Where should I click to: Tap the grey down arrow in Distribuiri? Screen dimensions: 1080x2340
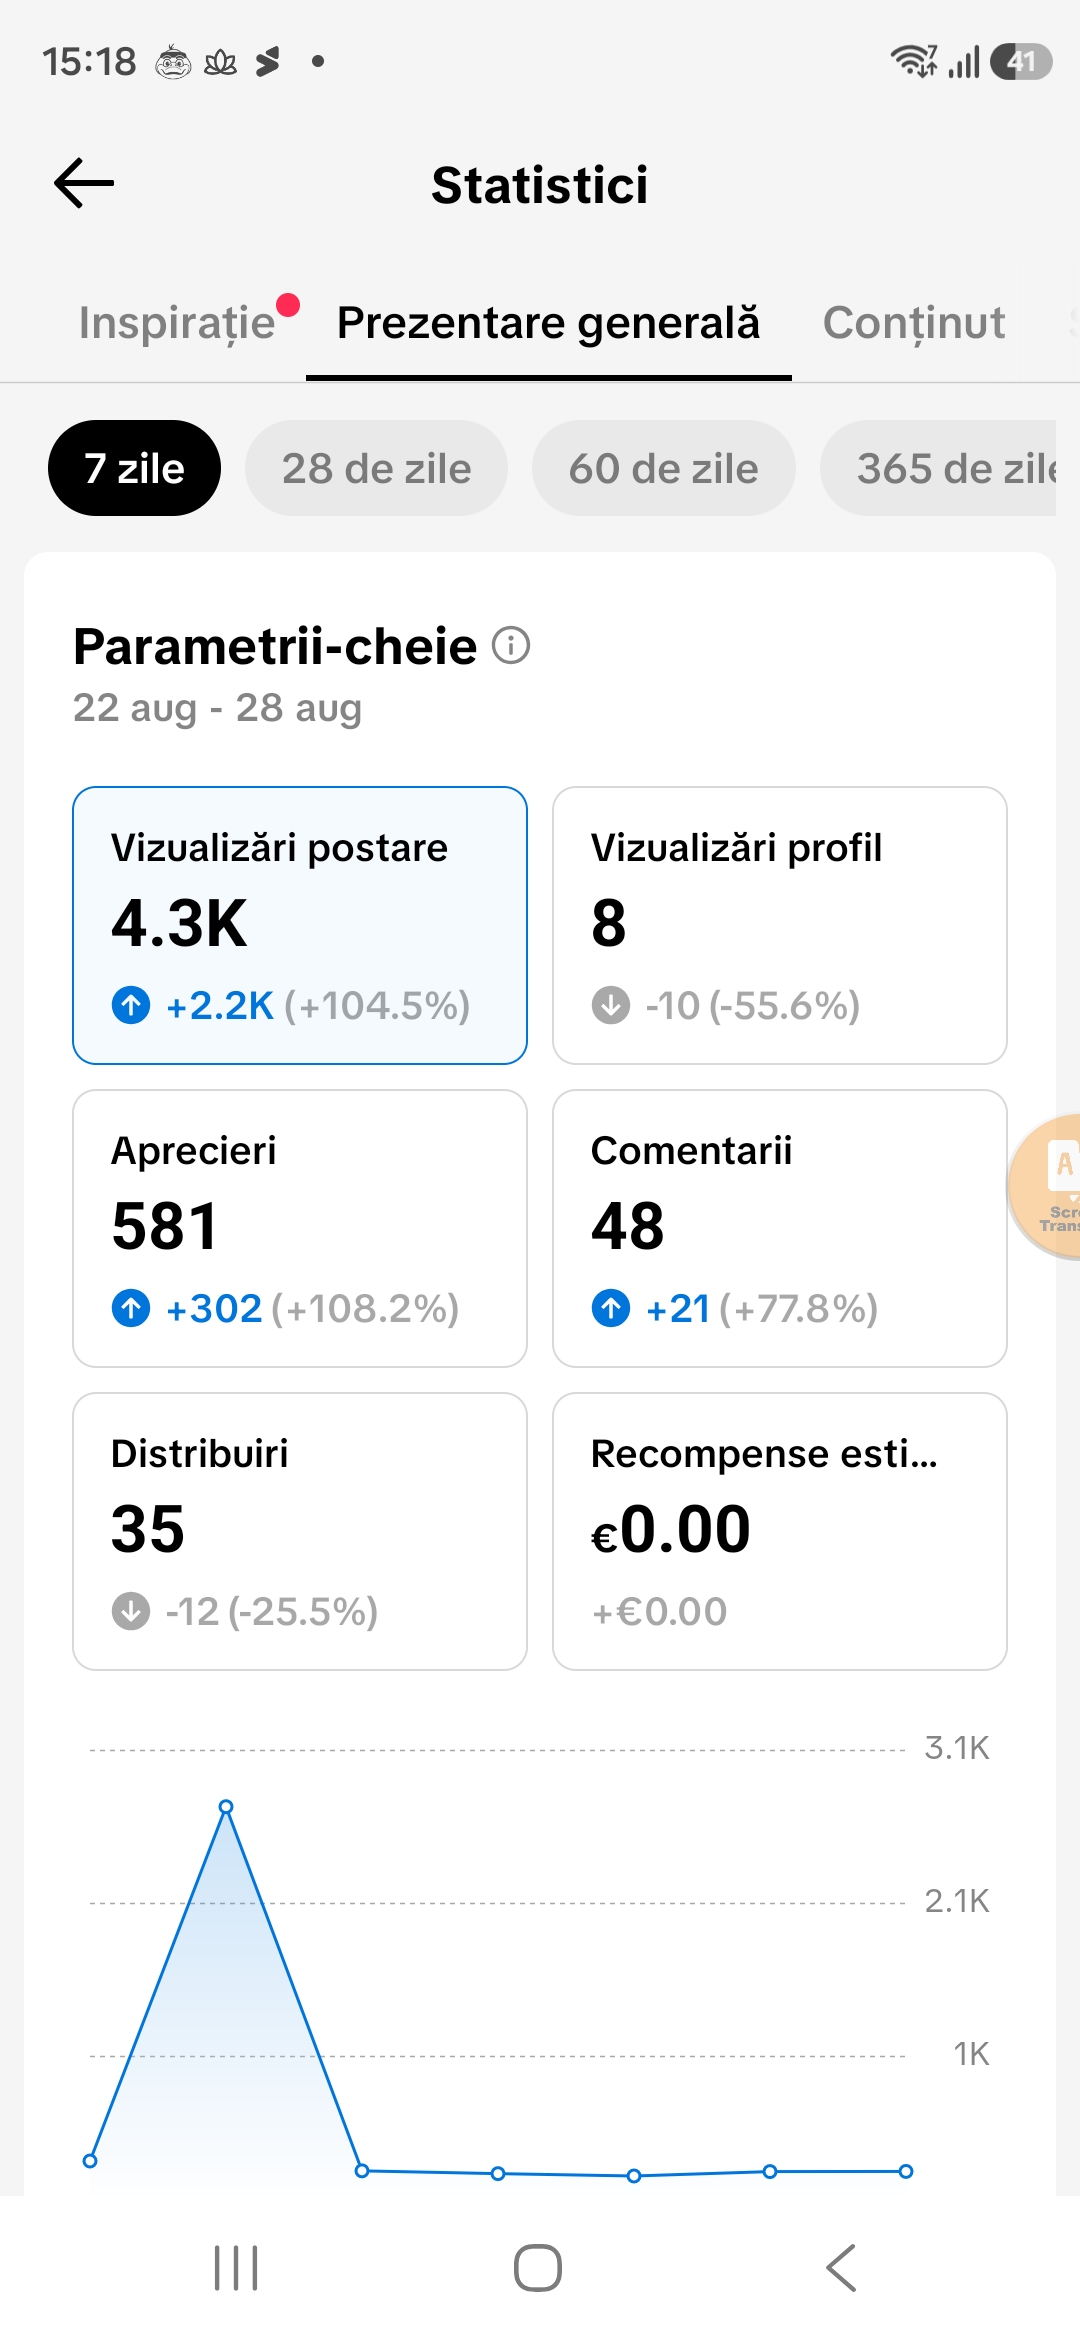[x=131, y=1611]
